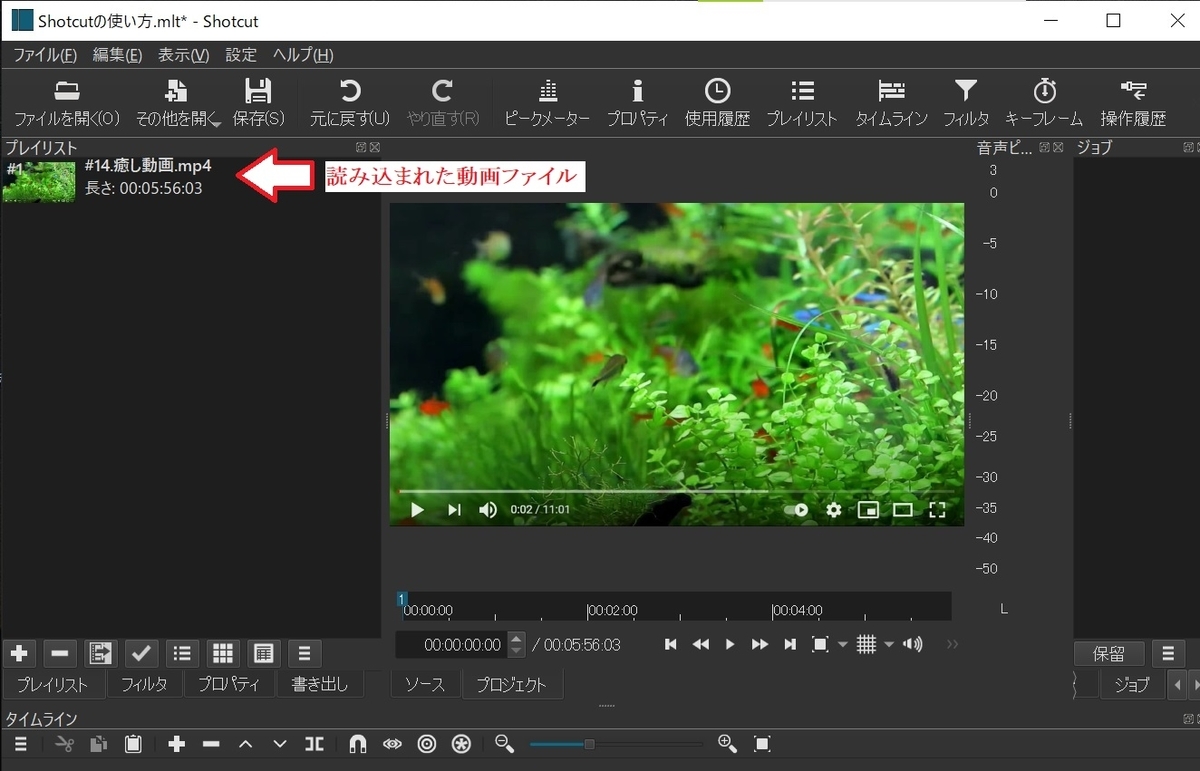Play the clip in Shotcut player
1200x771 pixels.
point(730,644)
